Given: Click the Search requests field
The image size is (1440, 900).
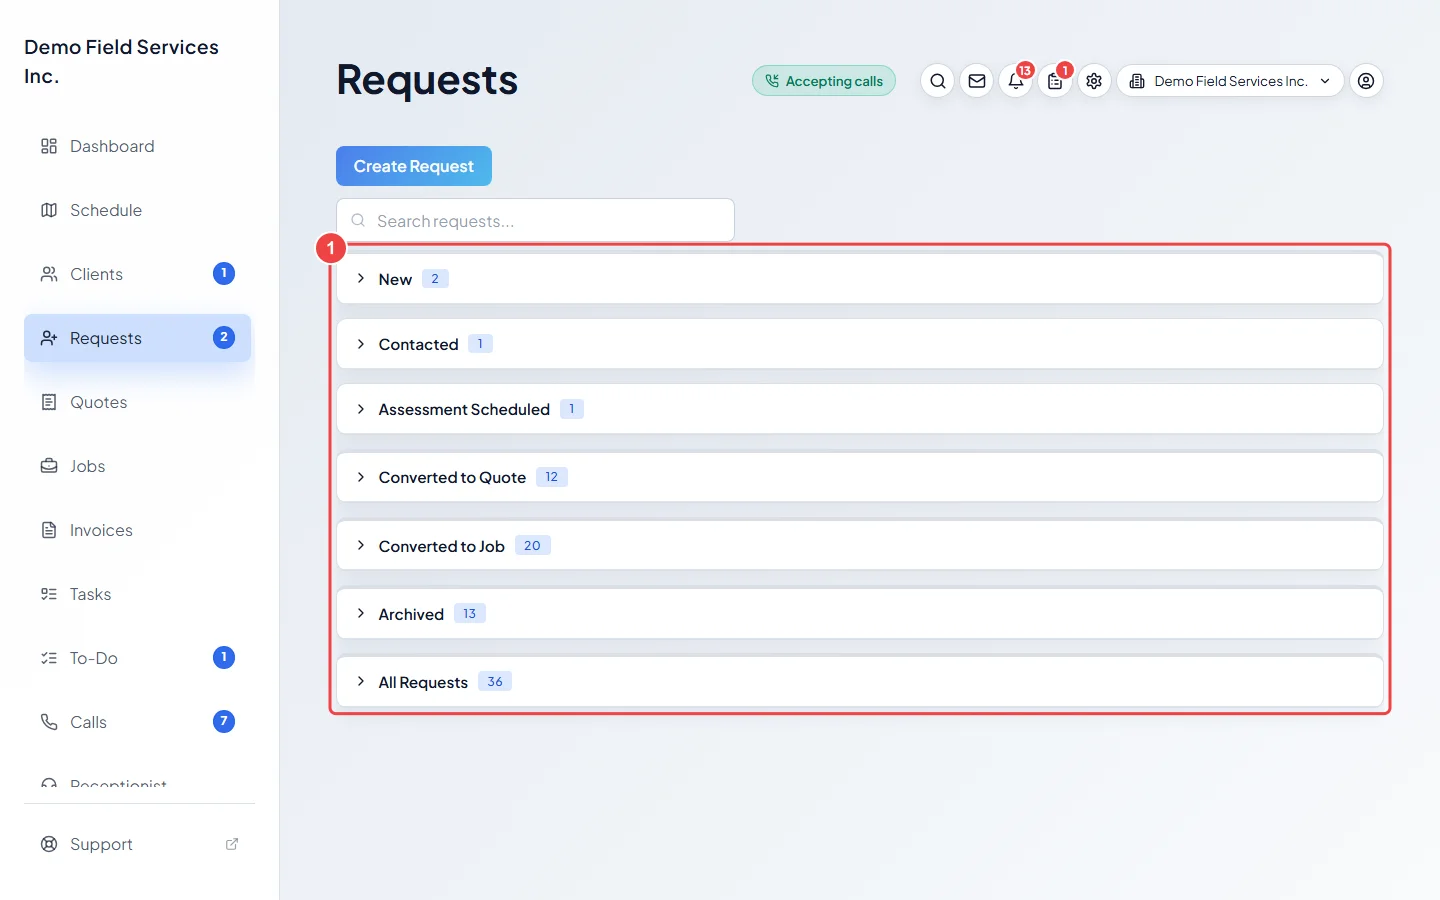Looking at the screenshot, I should [x=535, y=220].
